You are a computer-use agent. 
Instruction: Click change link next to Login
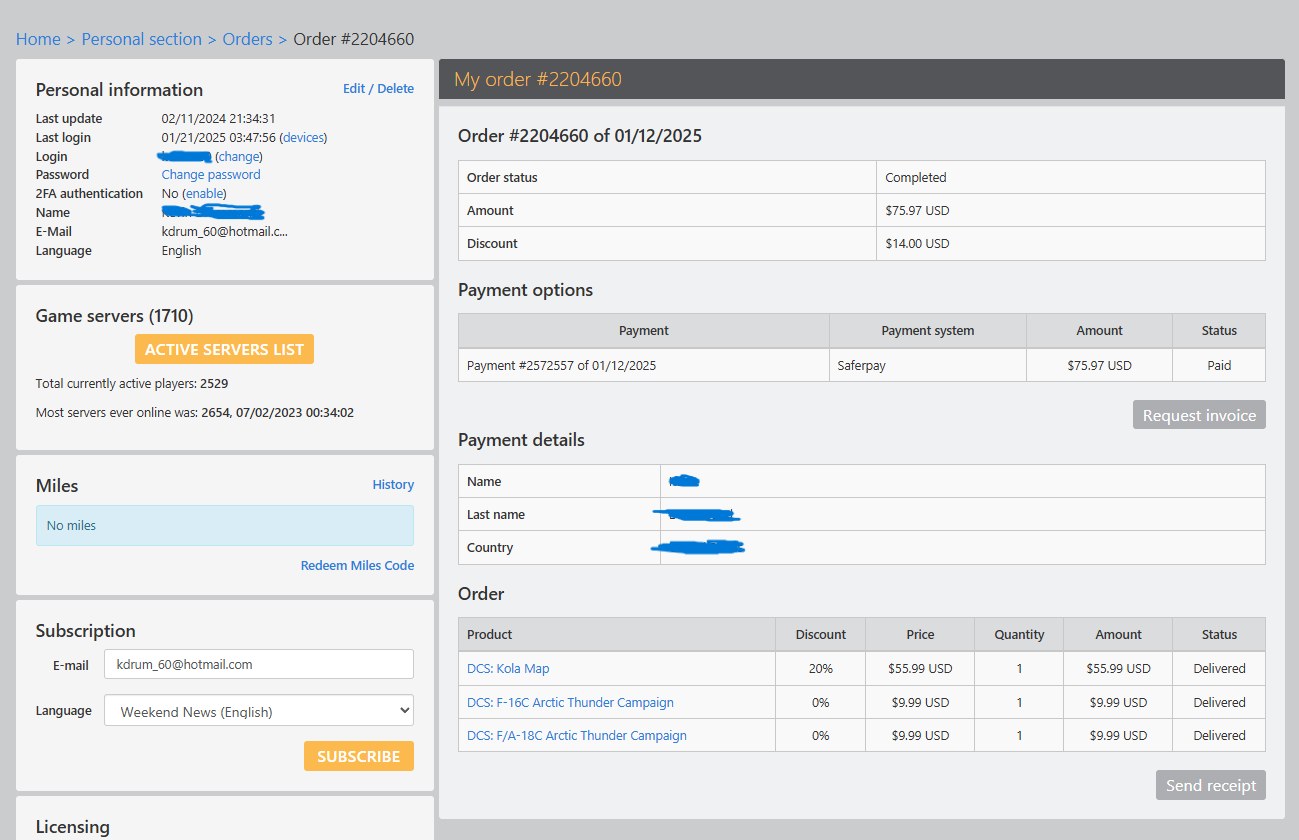[x=239, y=156]
